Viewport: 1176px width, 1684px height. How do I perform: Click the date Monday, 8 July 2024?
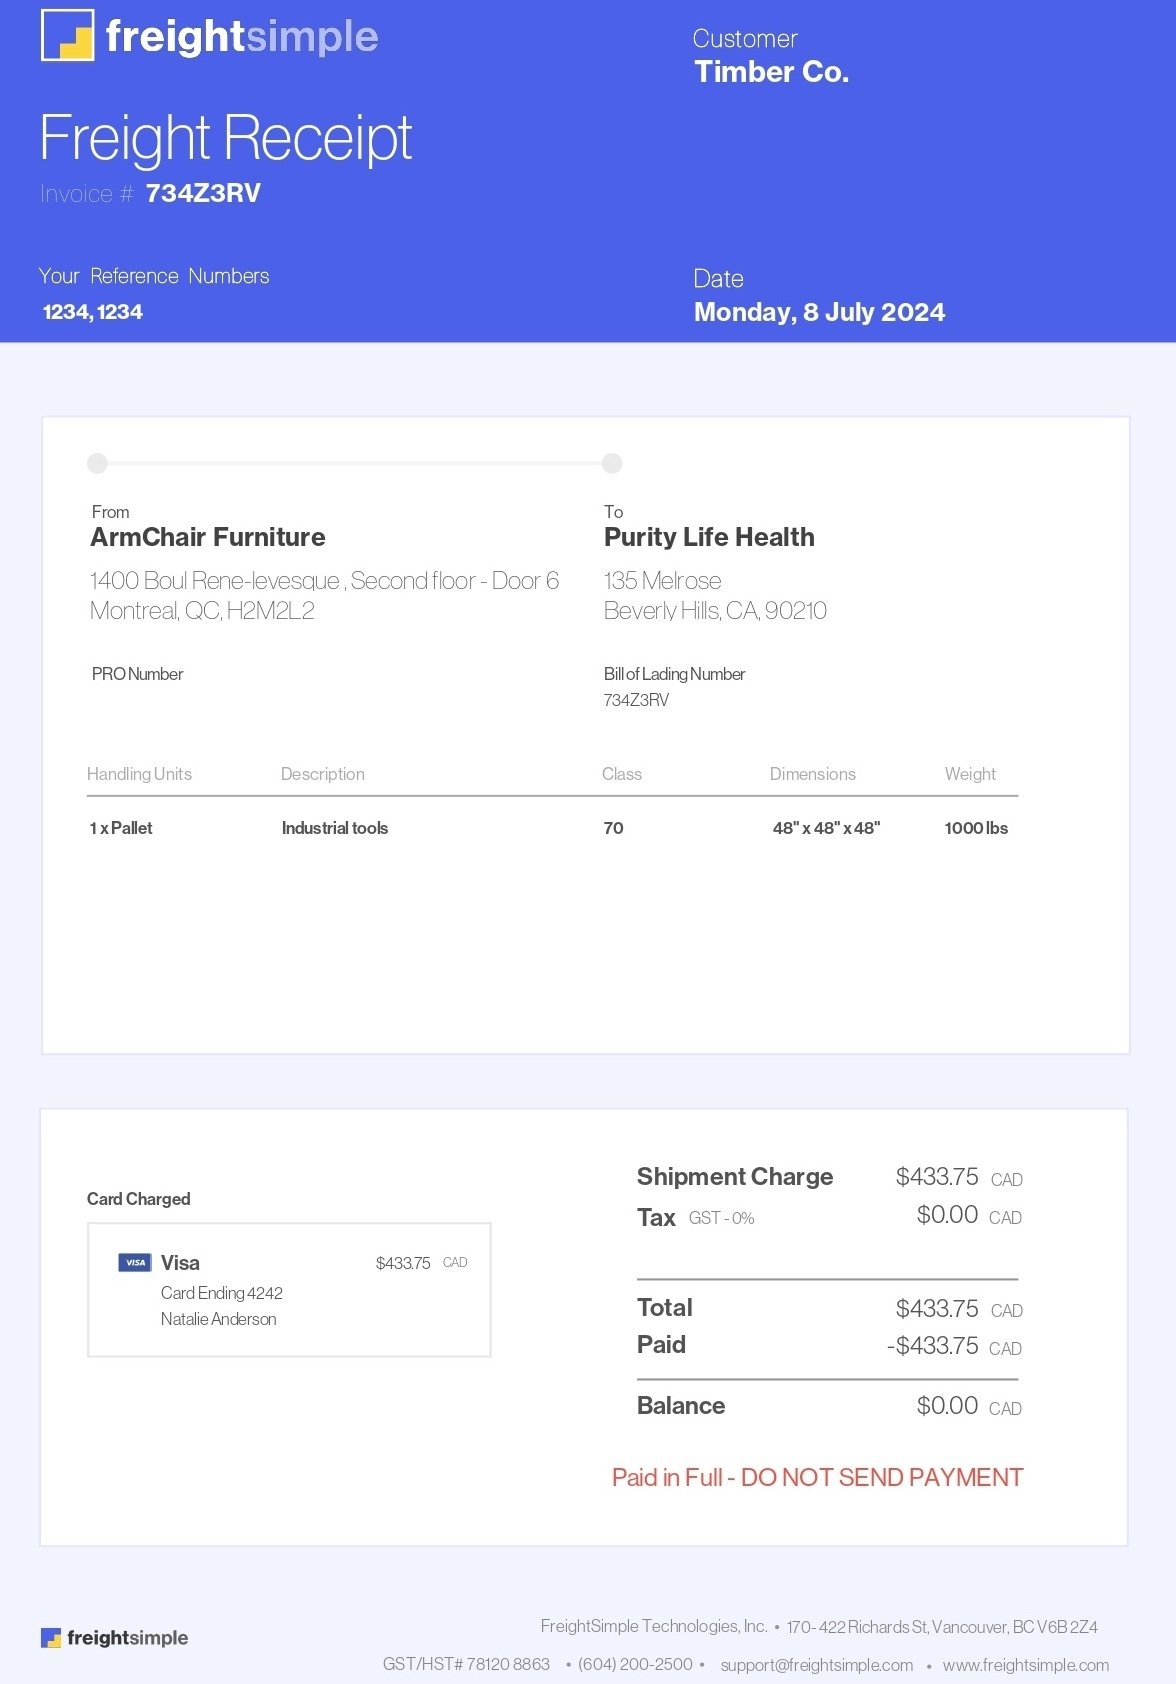tap(819, 312)
